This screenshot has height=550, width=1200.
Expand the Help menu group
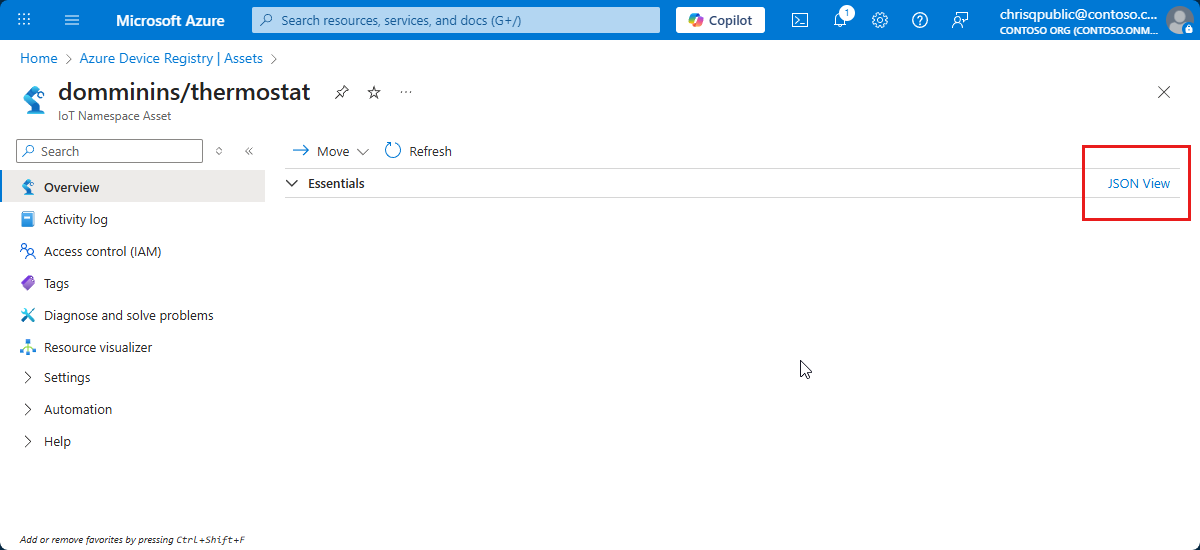[x=28, y=441]
